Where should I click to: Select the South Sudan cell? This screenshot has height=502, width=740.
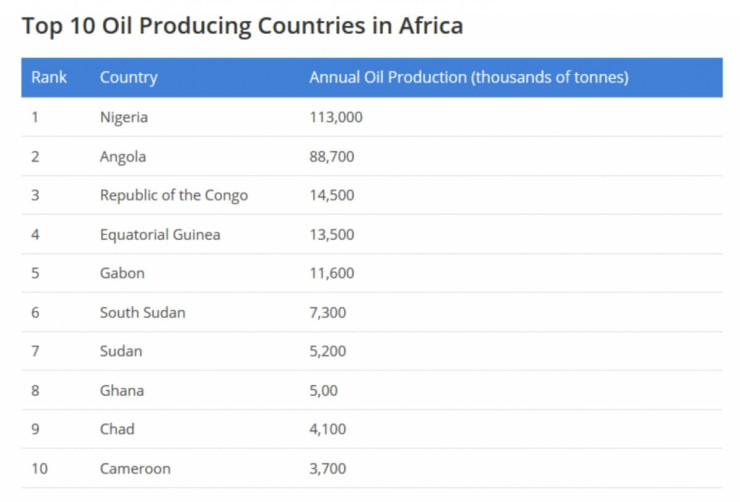(142, 312)
